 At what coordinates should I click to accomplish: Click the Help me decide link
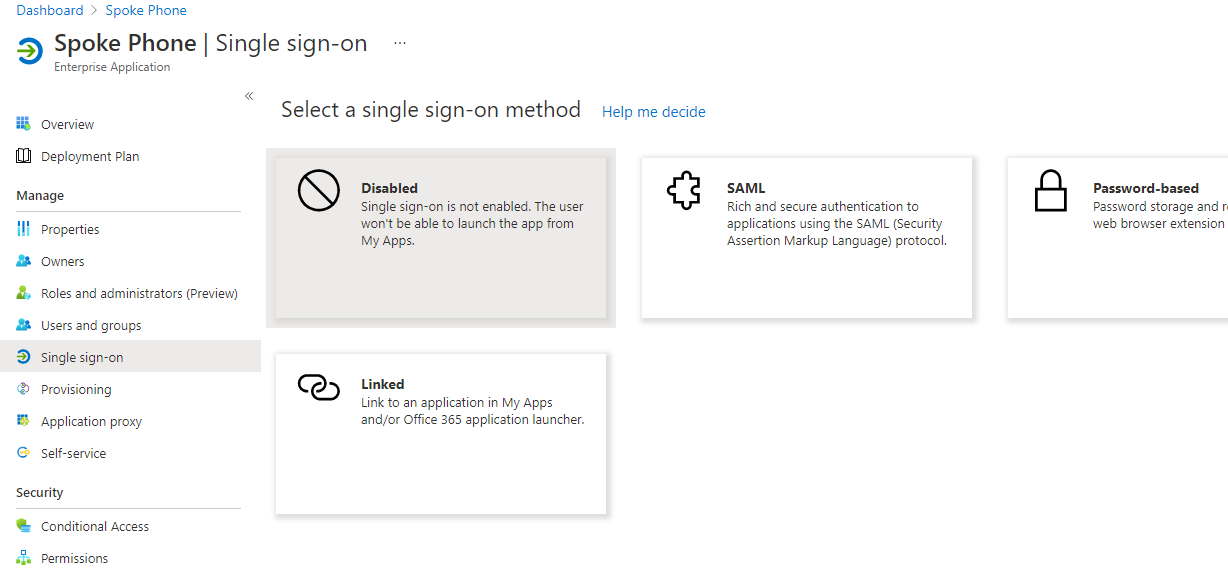[x=654, y=112]
